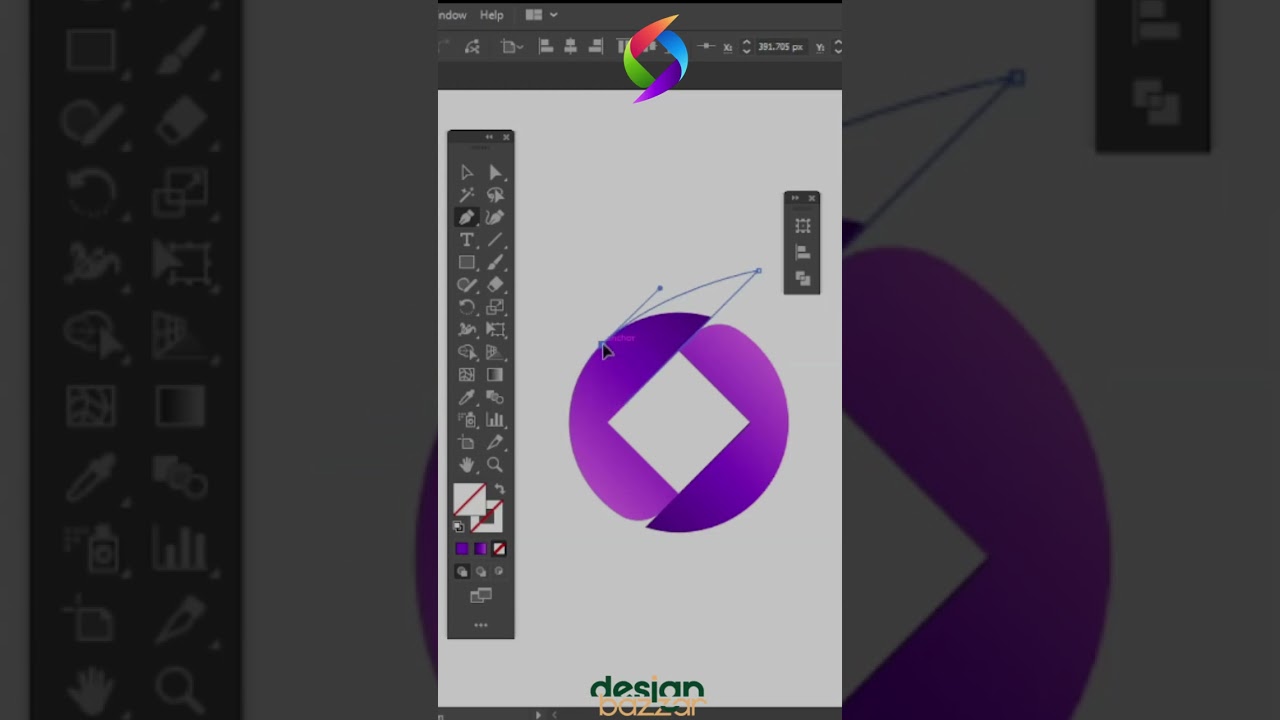This screenshot has height=720, width=1280.
Task: Select the Symbol Sprayer tool
Action: point(467,420)
